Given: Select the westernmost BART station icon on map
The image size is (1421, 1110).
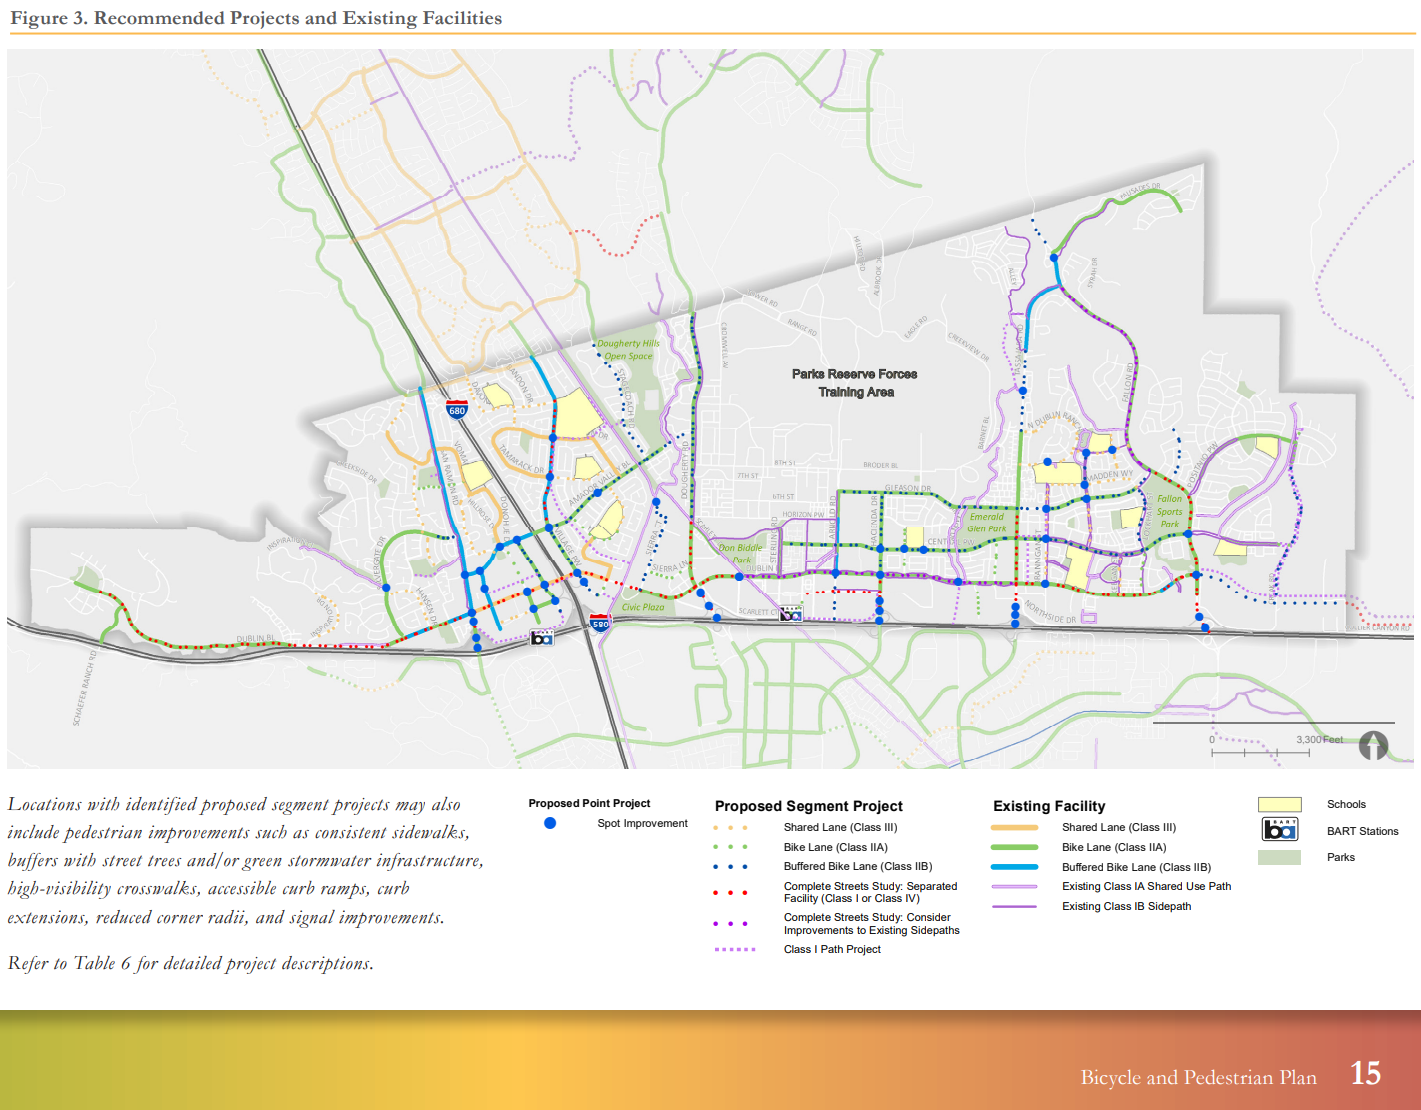Looking at the screenshot, I should point(541,637).
